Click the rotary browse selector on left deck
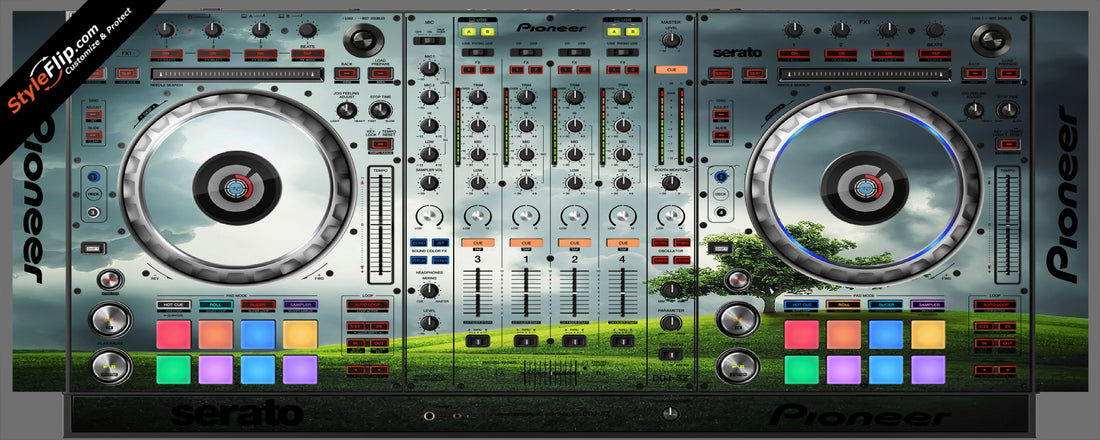The width and height of the screenshot is (1100, 440). [363, 39]
